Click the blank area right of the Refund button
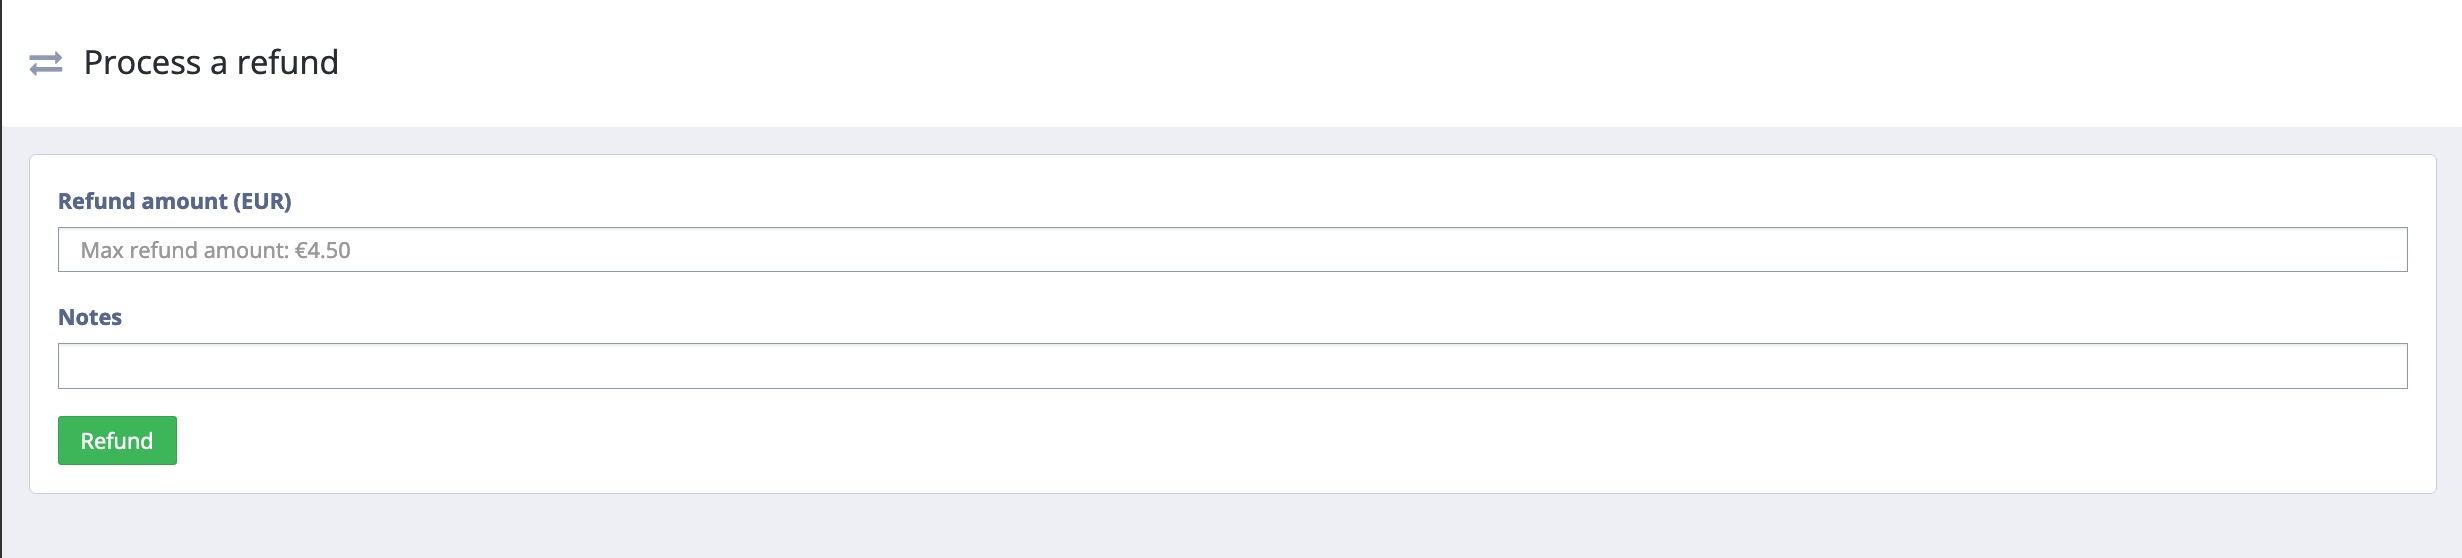This screenshot has height=558, width=2462. (x=1300, y=440)
